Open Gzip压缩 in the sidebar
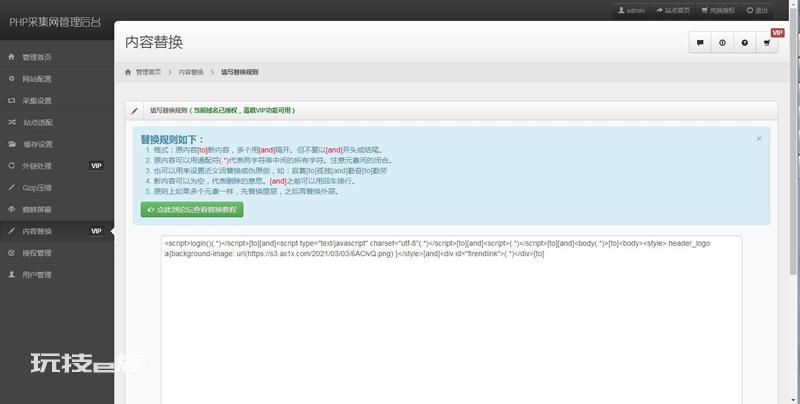Image resolution: width=800 pixels, height=404 pixels. (57, 188)
